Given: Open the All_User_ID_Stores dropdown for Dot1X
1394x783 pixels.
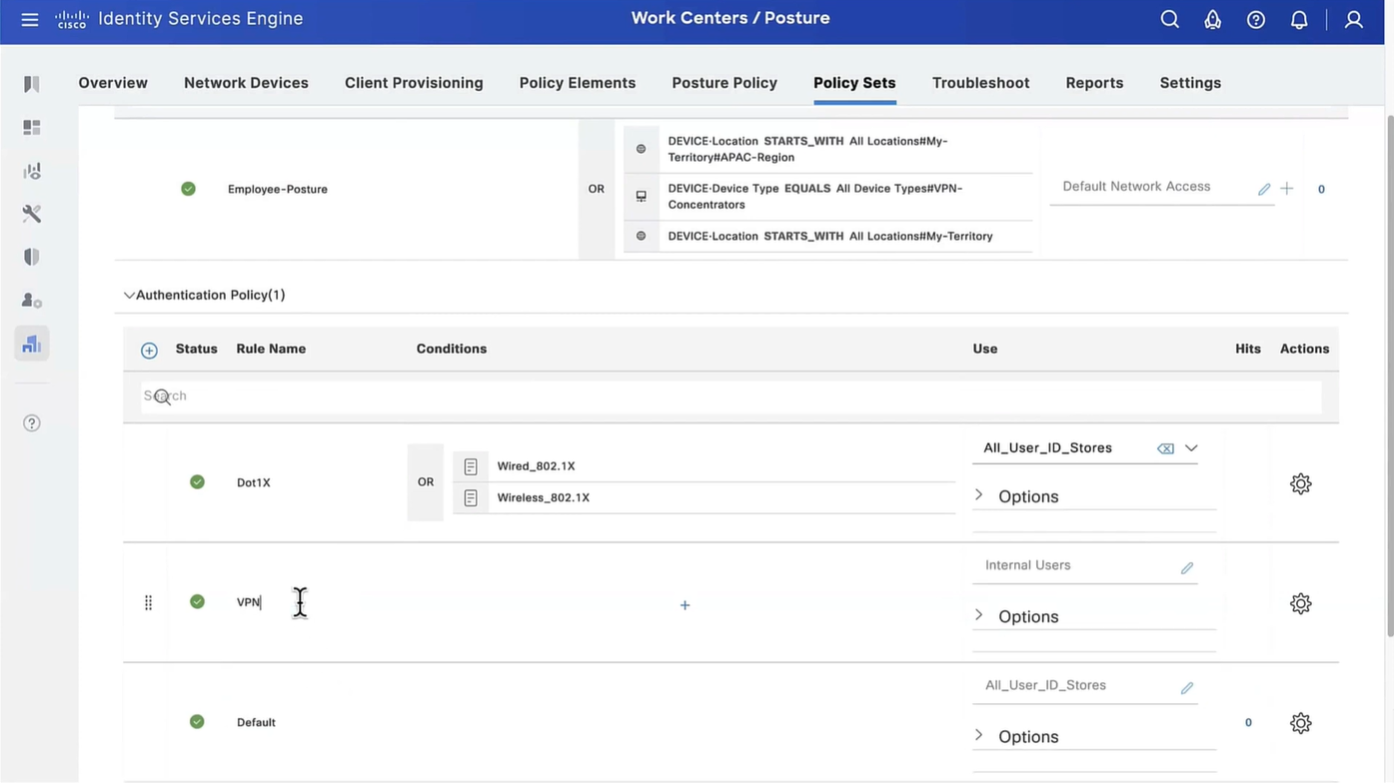Looking at the screenshot, I should (x=1191, y=449).
